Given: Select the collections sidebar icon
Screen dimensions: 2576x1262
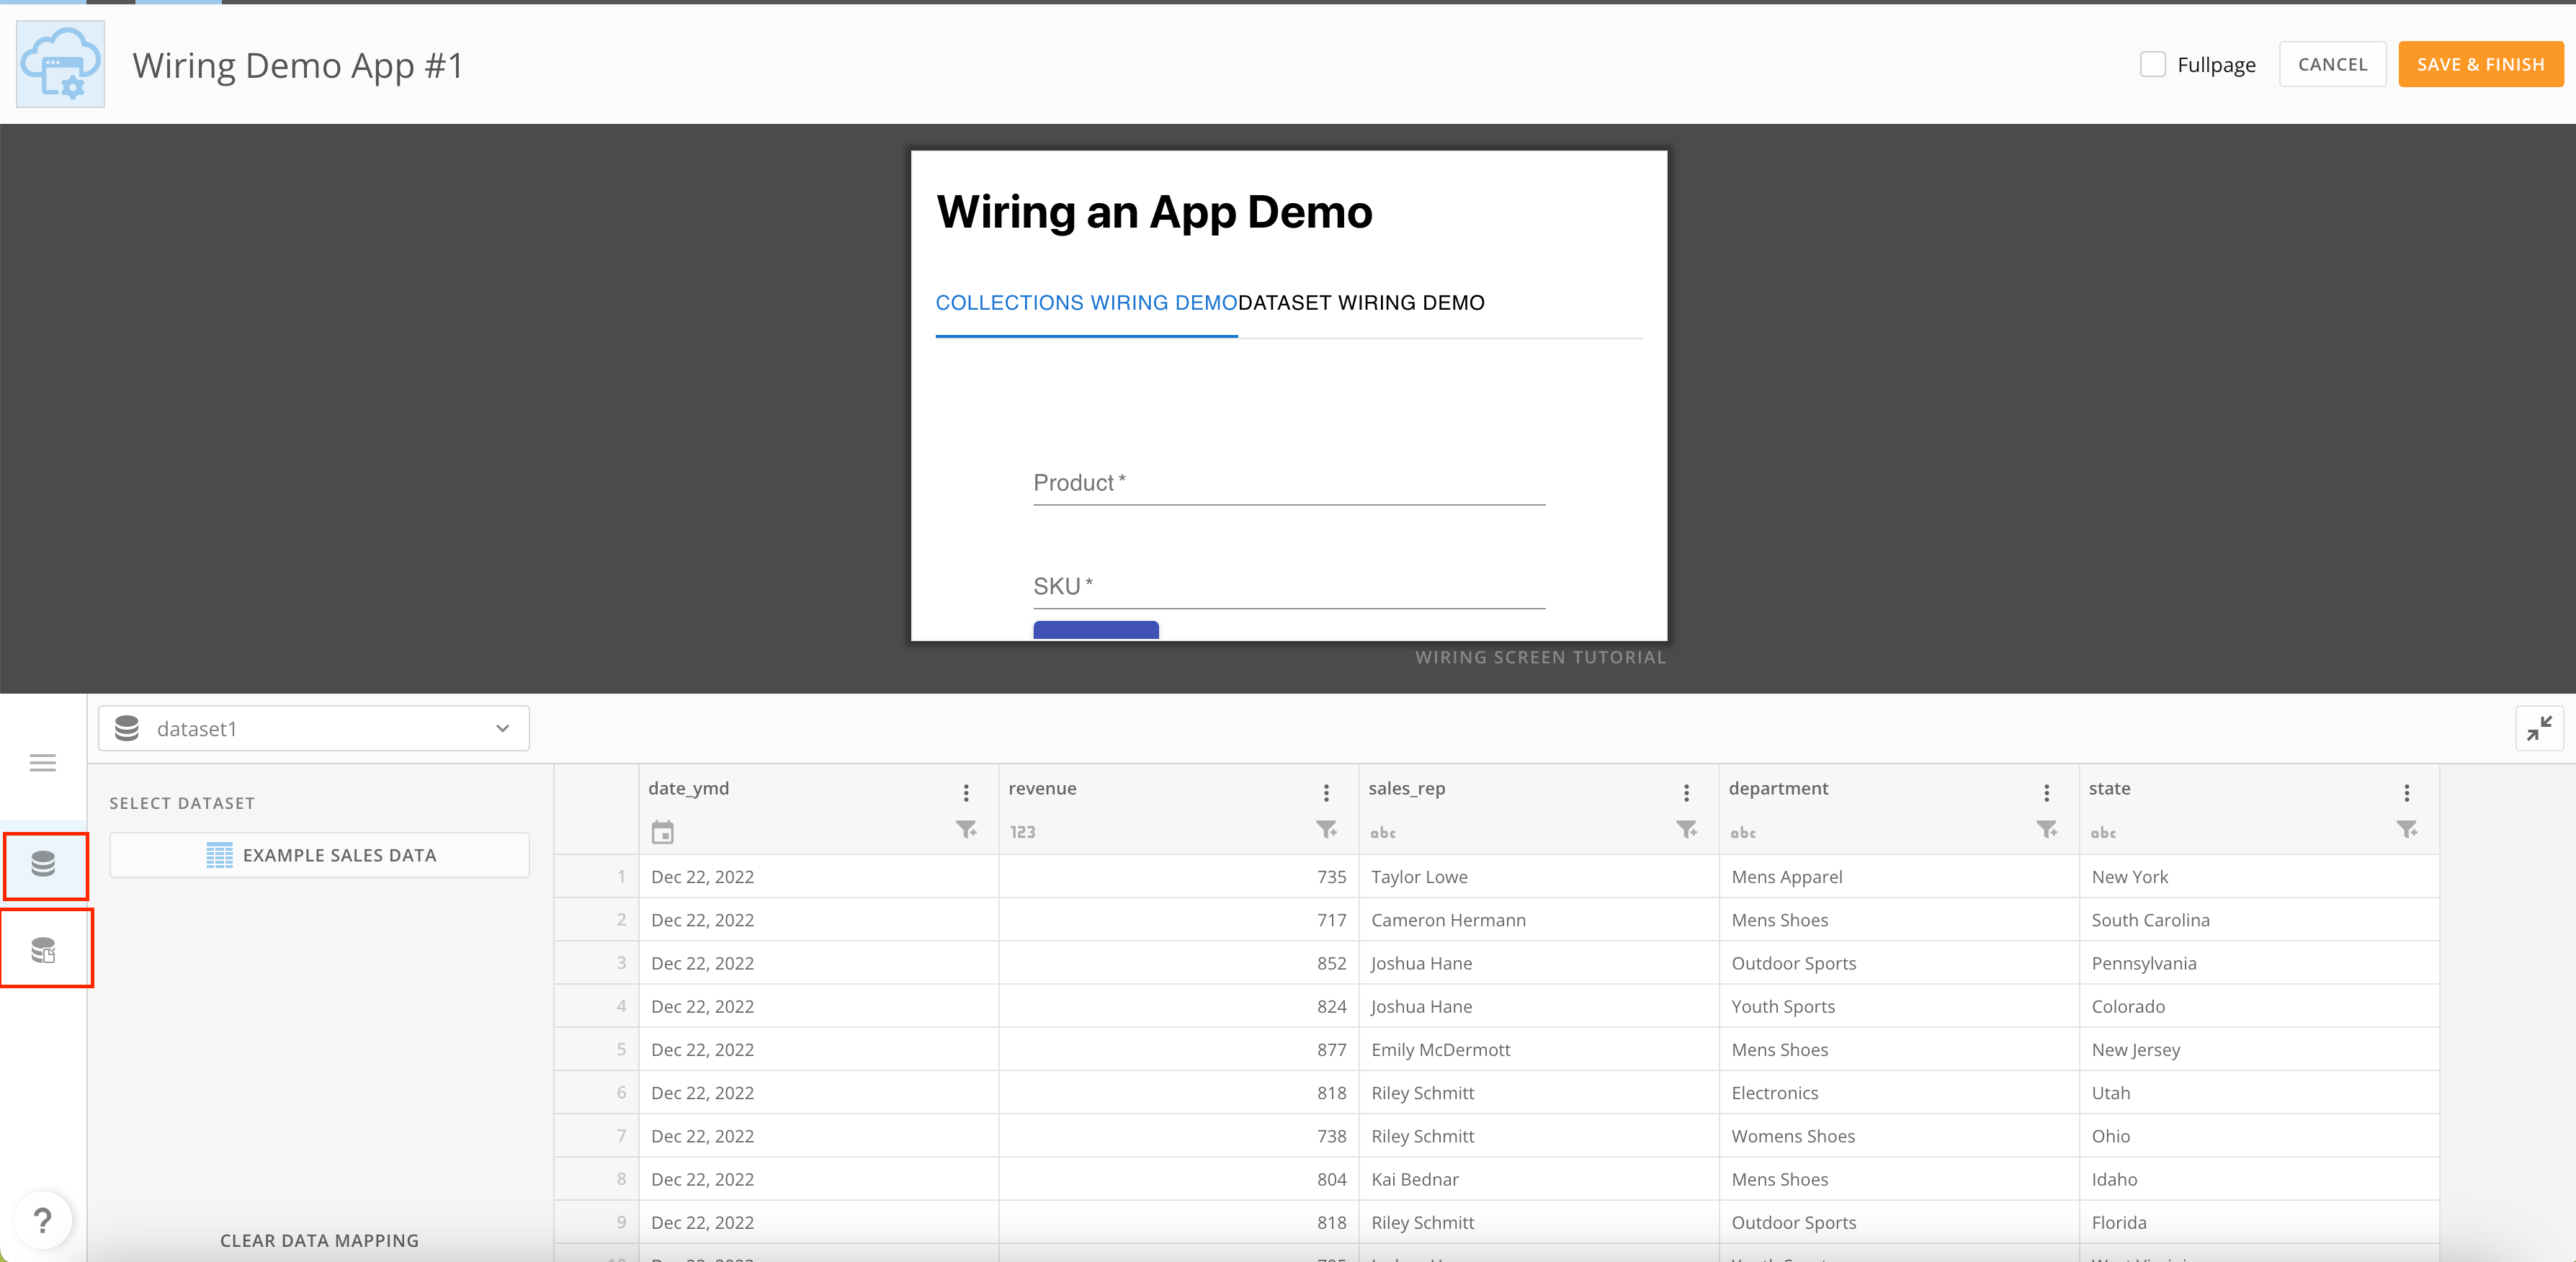Looking at the screenshot, I should [x=43, y=950].
